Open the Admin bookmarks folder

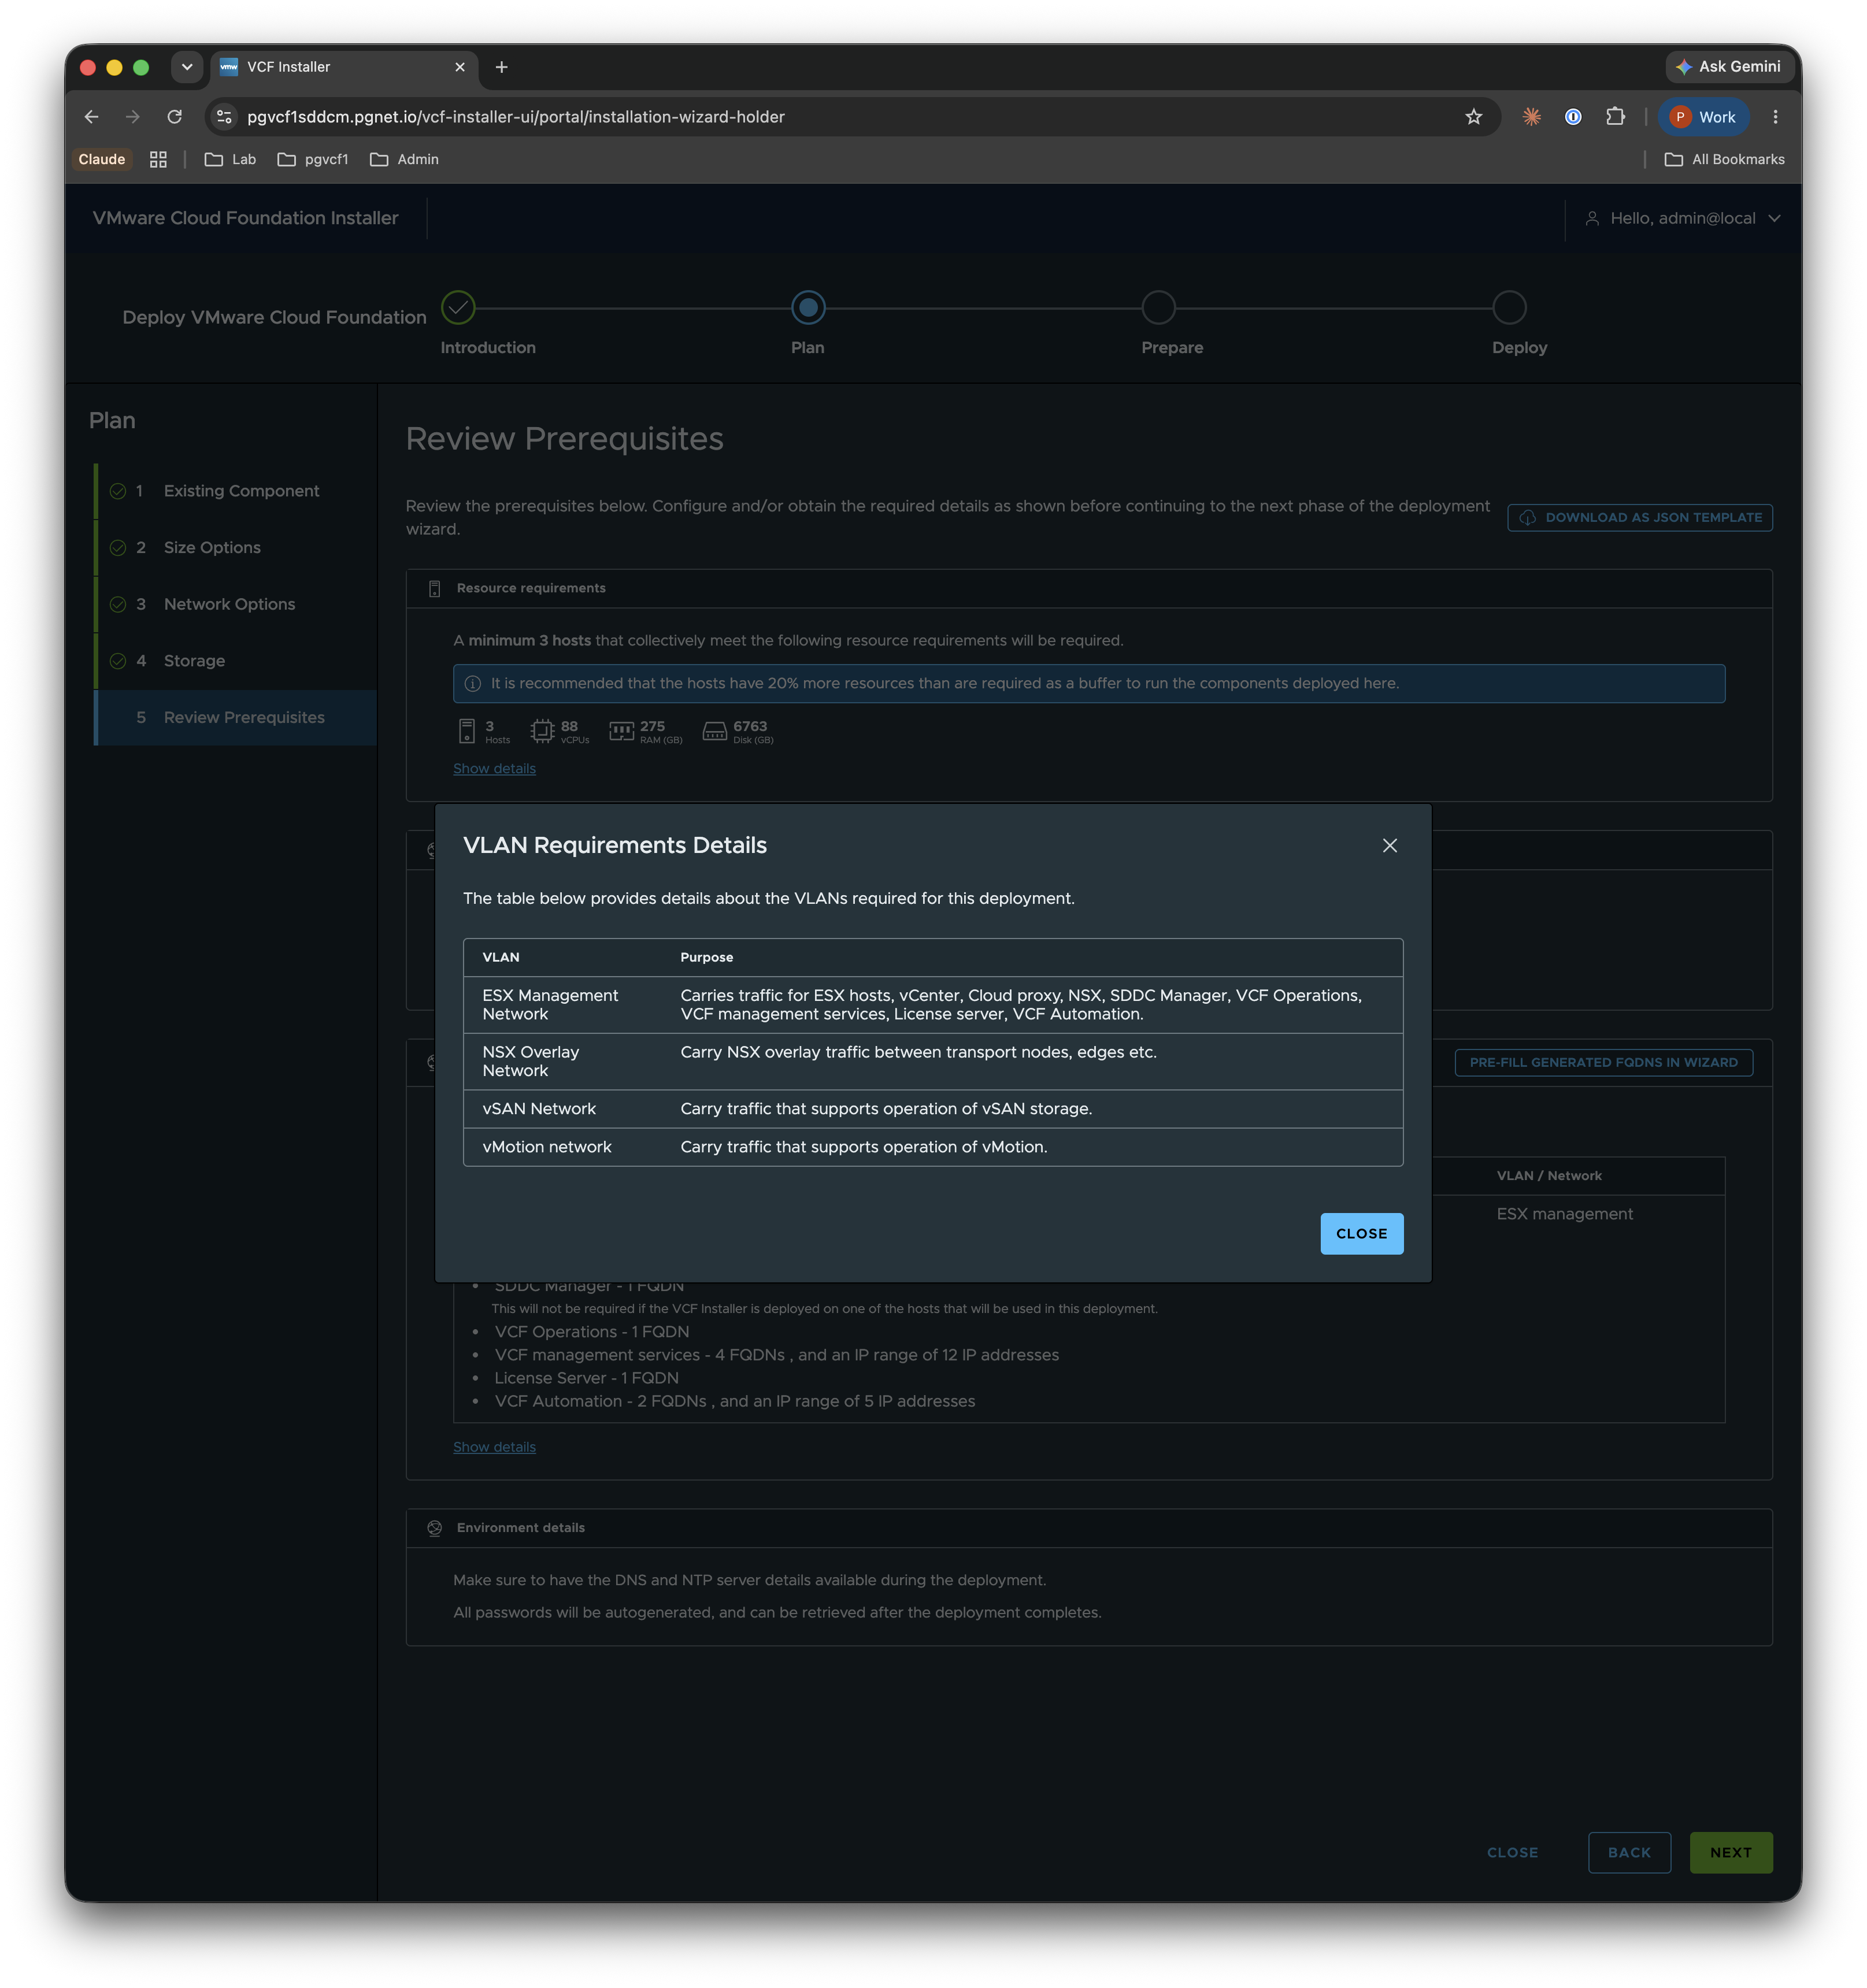click(404, 160)
